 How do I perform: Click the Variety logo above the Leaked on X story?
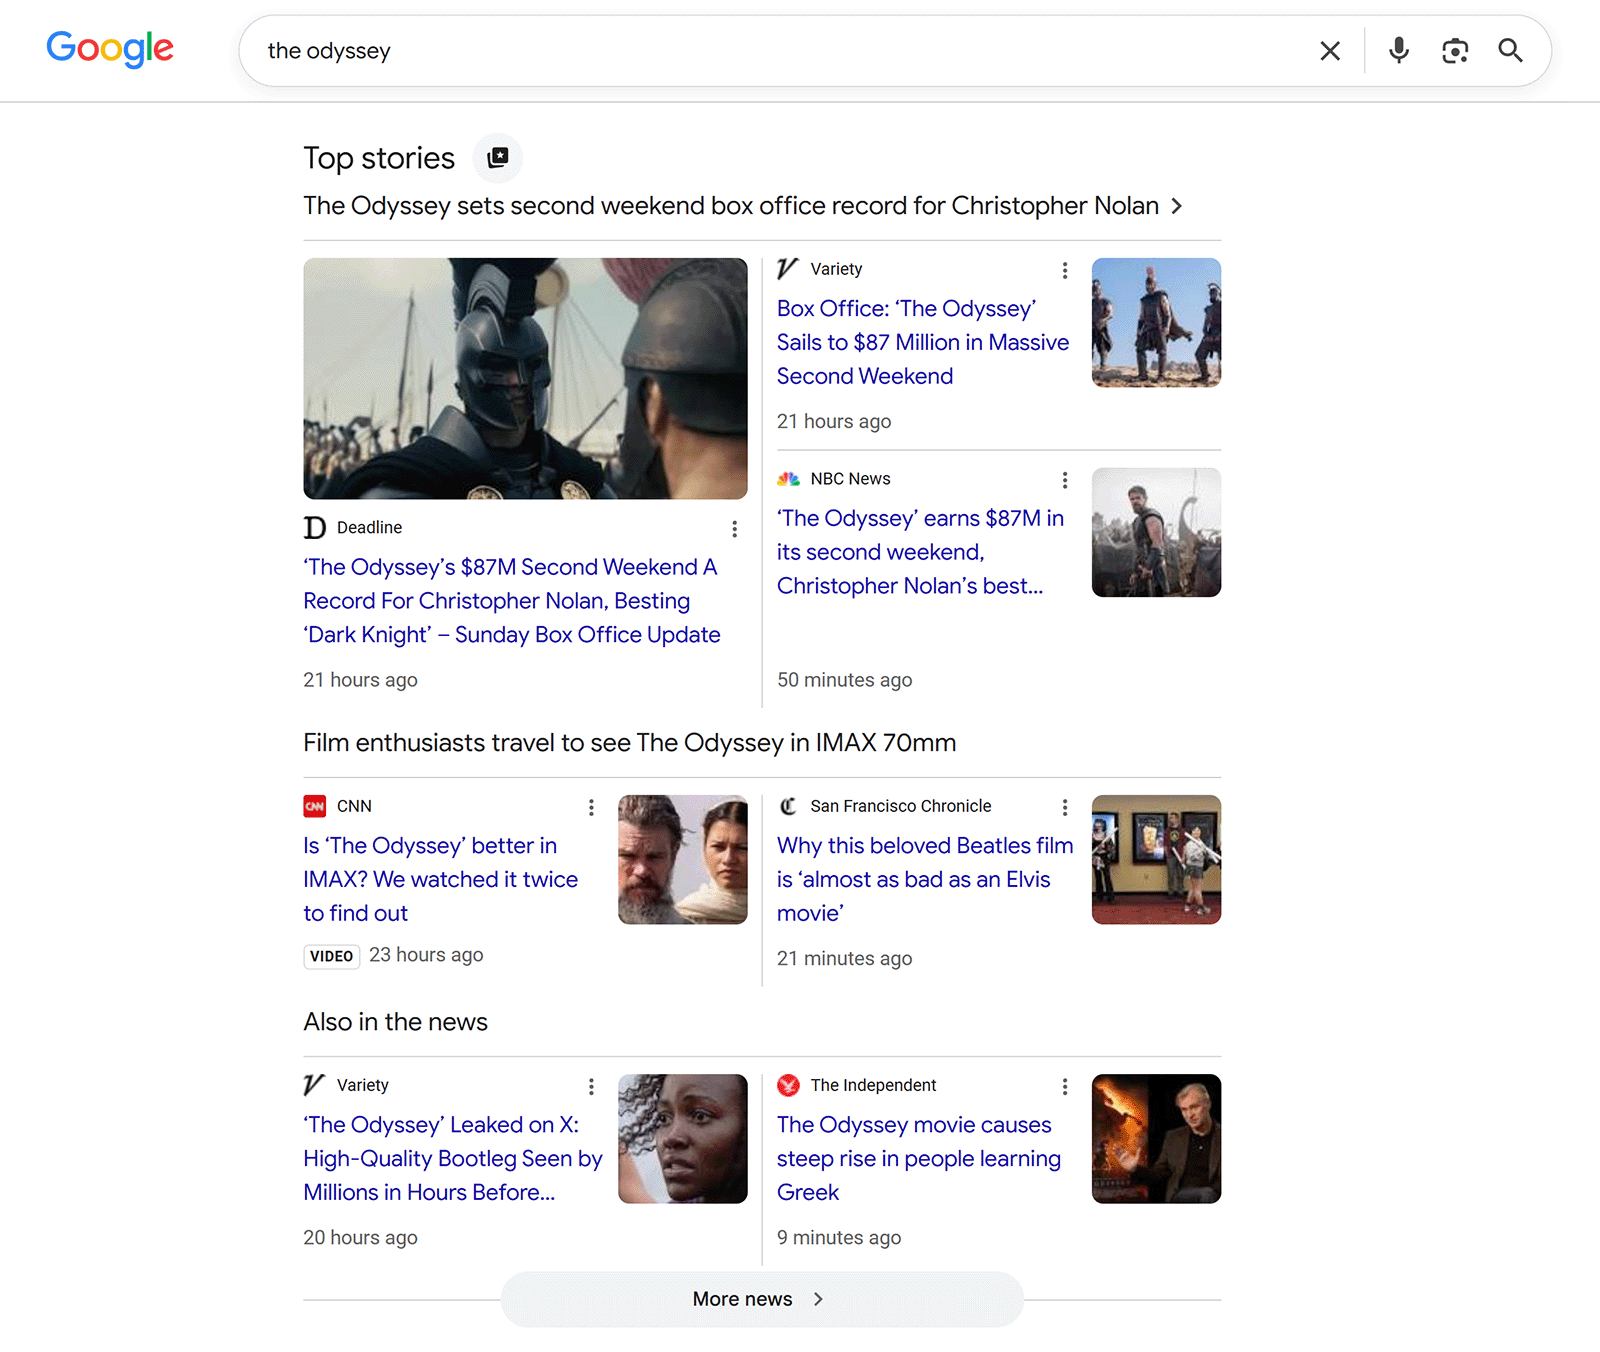(x=315, y=1085)
